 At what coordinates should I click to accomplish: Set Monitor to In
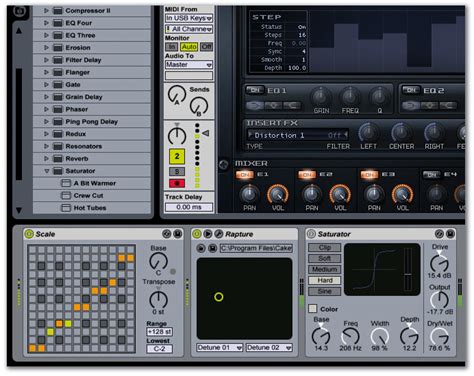tap(172, 47)
